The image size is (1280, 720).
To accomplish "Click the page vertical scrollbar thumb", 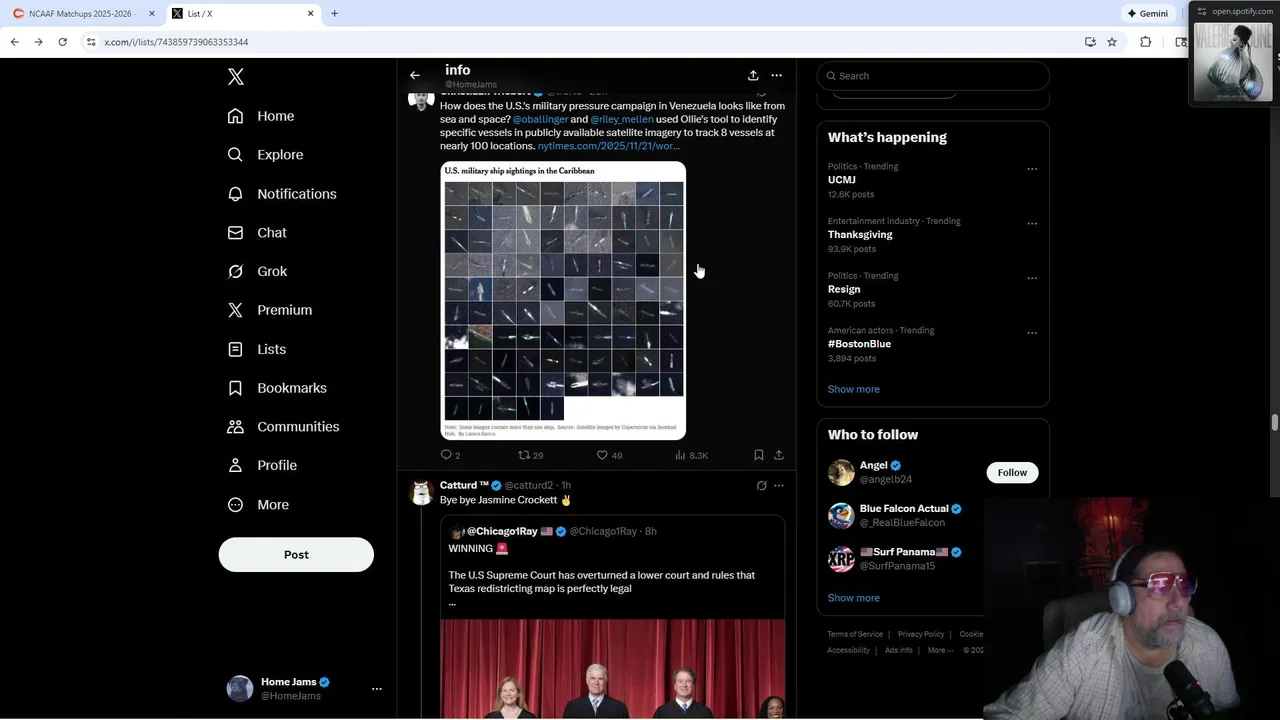I will click(1275, 422).
